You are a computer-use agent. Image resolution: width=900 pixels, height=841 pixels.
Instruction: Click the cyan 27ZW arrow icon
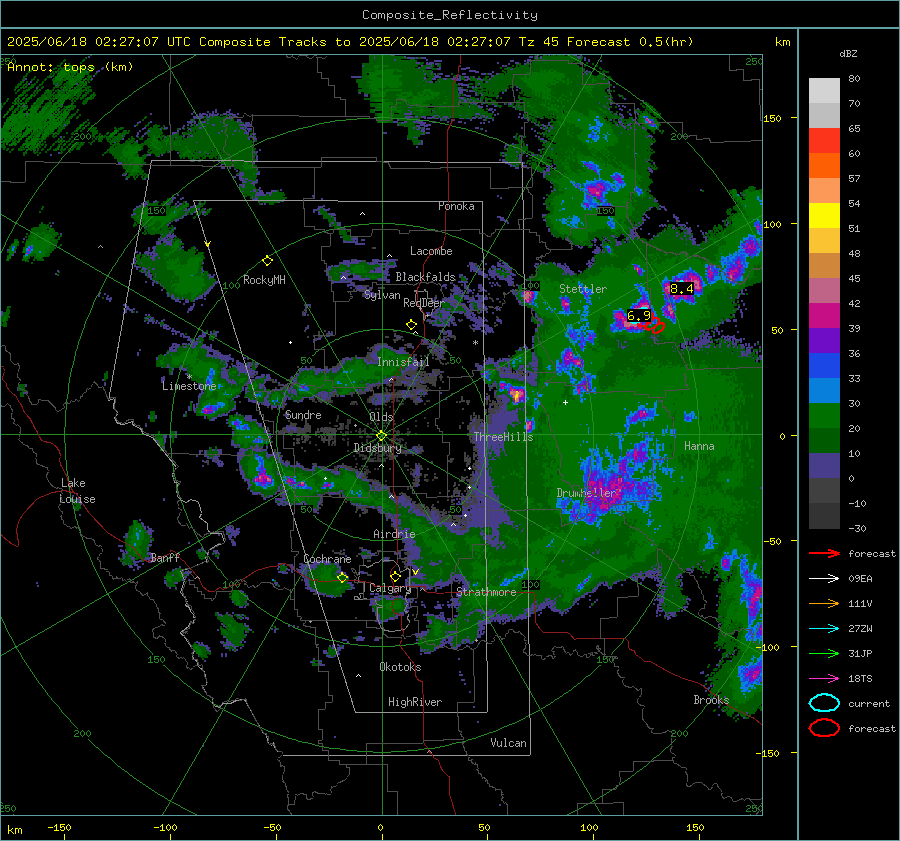pos(824,629)
